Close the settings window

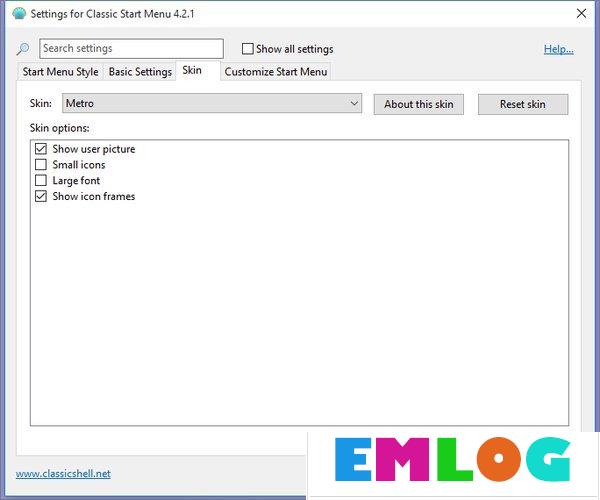click(x=581, y=14)
